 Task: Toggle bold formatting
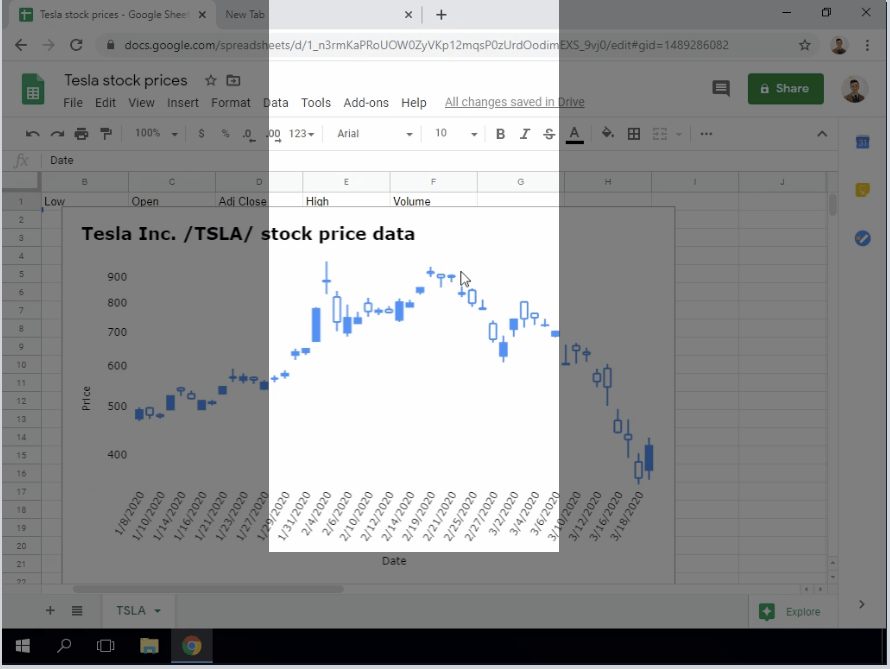tap(500, 133)
